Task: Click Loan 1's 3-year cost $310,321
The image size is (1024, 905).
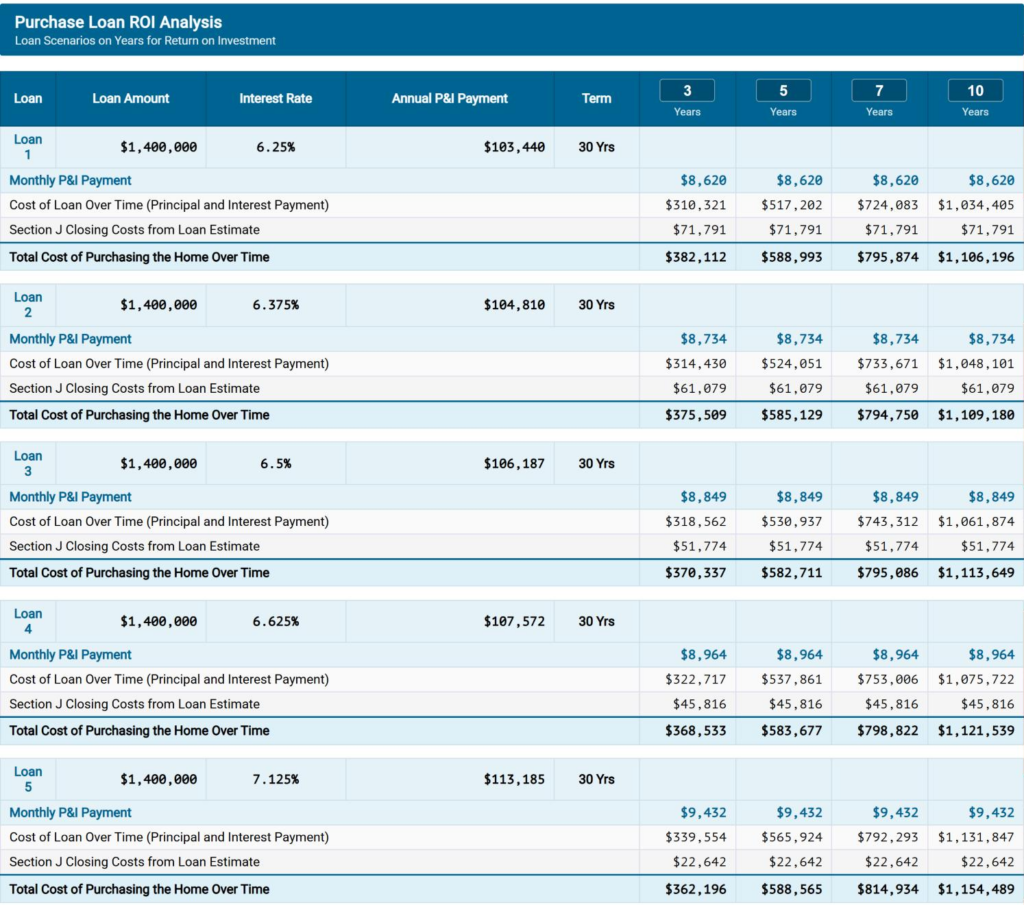Action: 696,205
